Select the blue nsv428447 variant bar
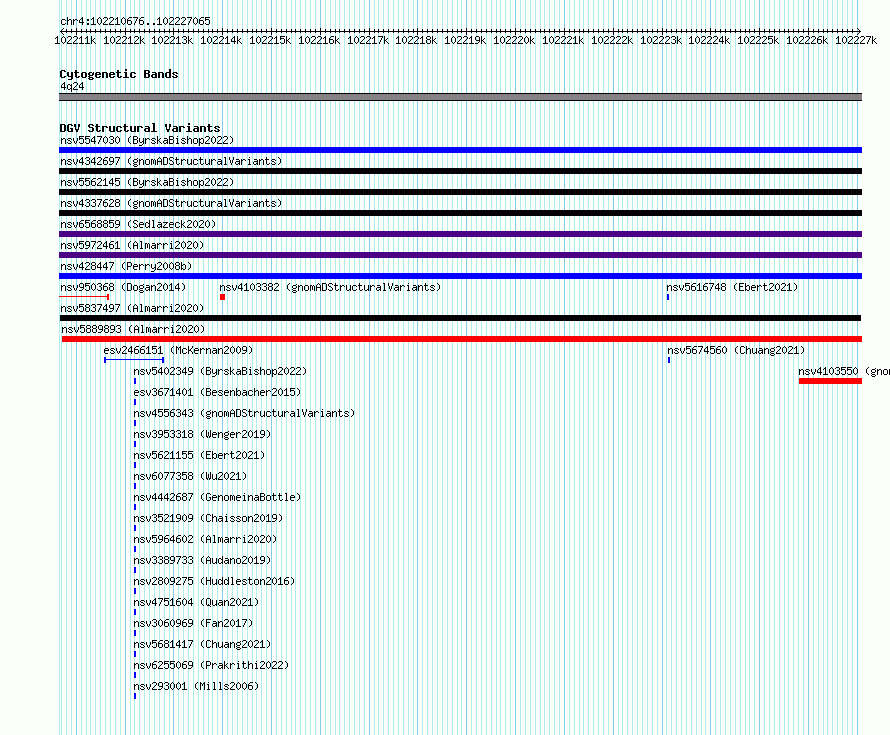The image size is (890, 735). coord(460,276)
